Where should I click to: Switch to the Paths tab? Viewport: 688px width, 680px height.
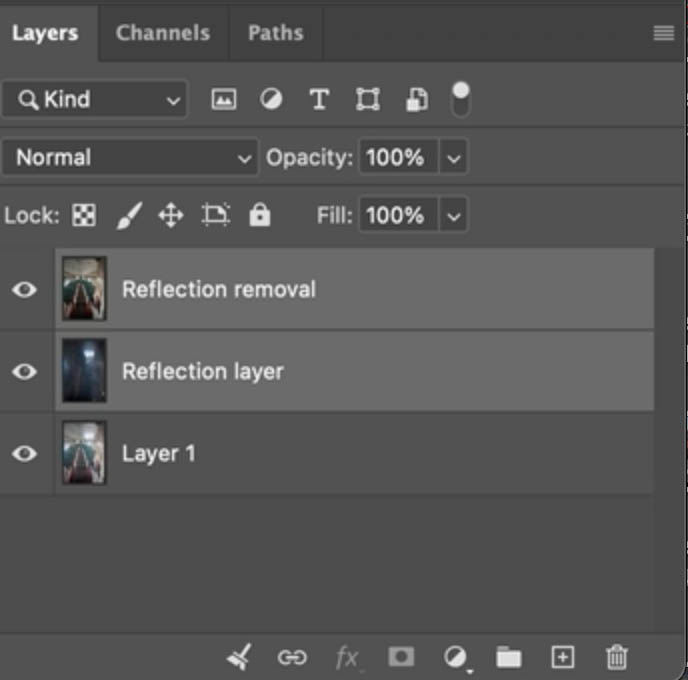[276, 33]
